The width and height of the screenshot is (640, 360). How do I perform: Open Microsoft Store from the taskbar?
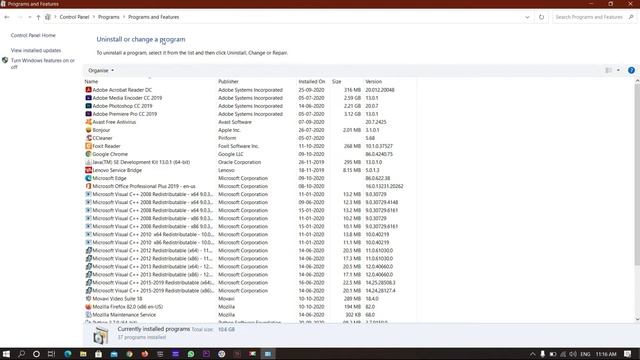click(98, 354)
